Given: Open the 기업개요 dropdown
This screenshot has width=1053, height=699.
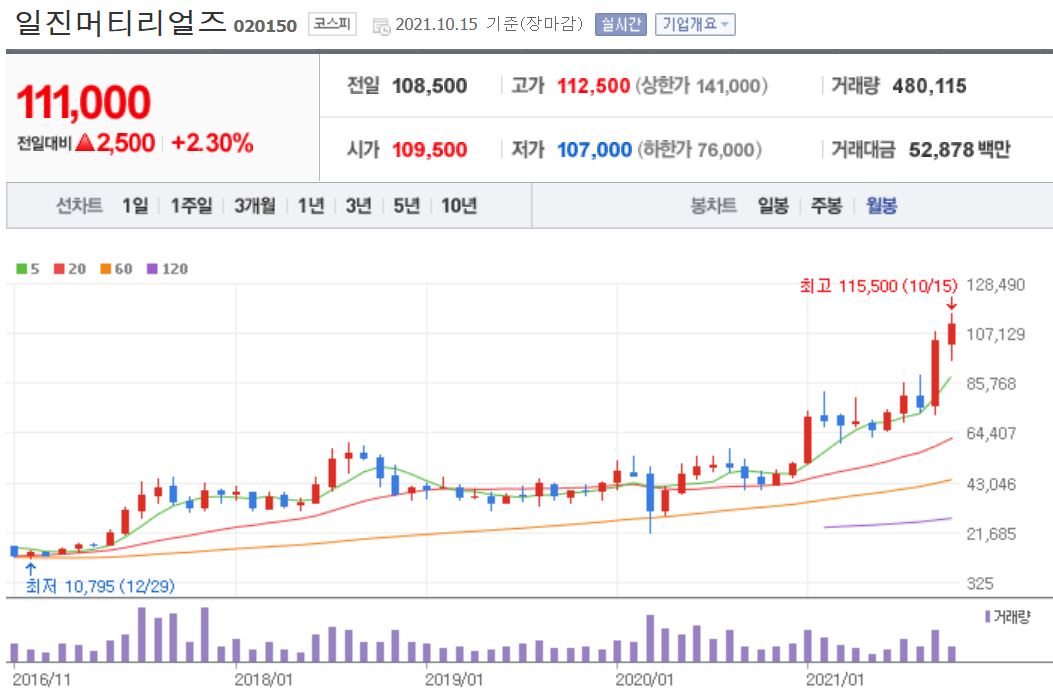Looking at the screenshot, I should (x=695, y=25).
